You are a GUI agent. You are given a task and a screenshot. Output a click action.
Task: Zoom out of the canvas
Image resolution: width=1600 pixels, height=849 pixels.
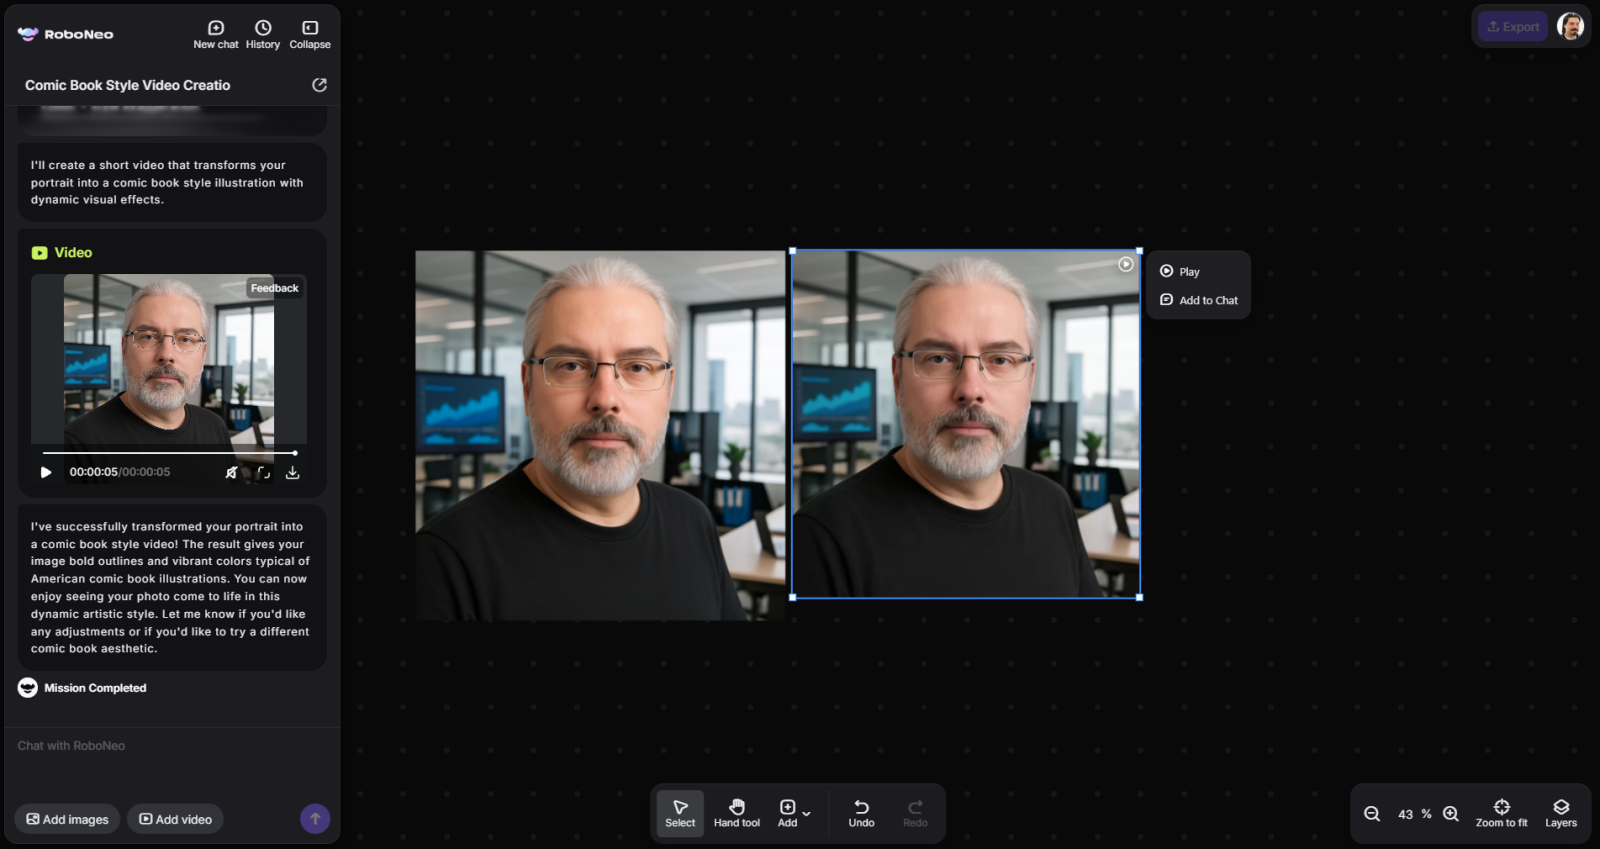point(1372,814)
